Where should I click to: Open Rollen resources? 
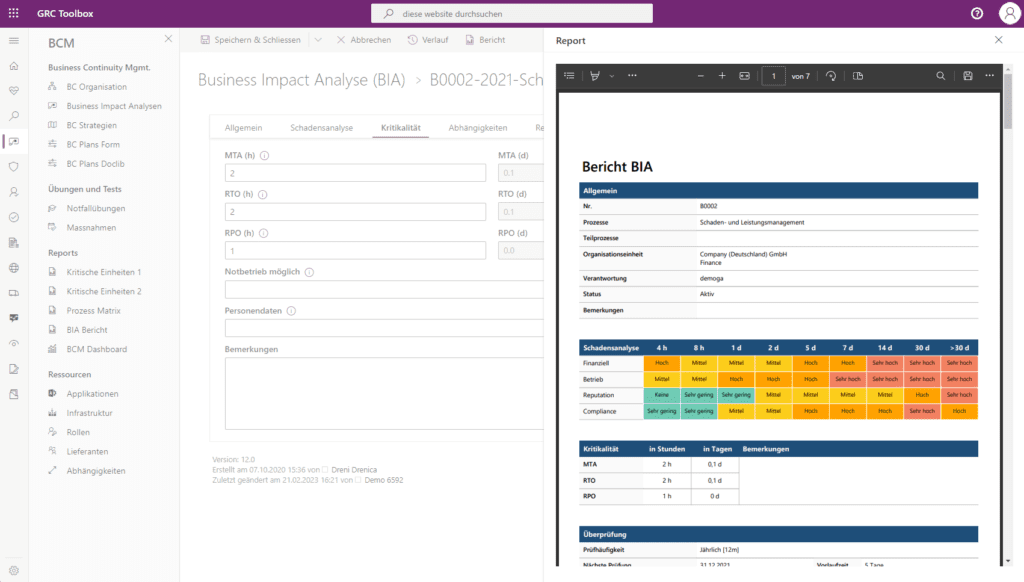click(x=78, y=432)
